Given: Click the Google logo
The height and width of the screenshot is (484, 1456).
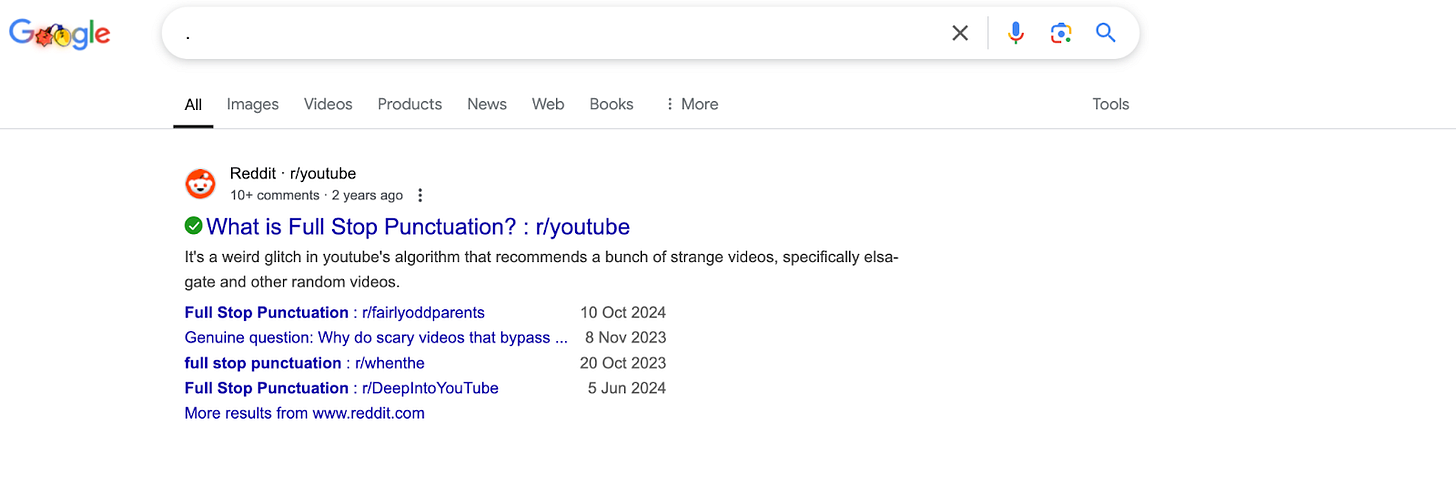Looking at the screenshot, I should click(60, 34).
